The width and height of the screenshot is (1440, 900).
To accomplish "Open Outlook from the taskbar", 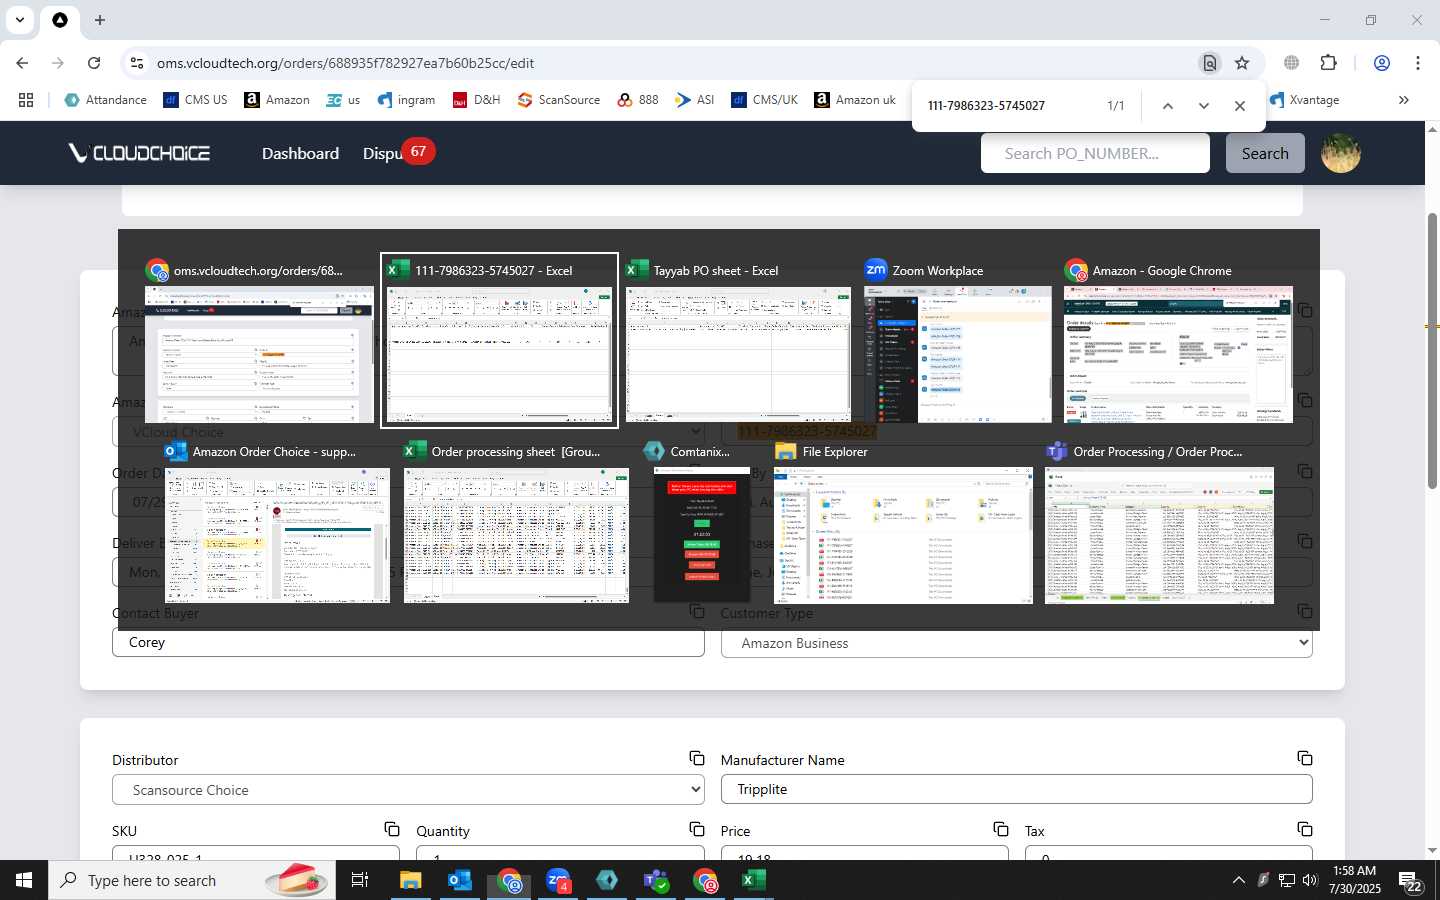I will pyautogui.click(x=459, y=880).
